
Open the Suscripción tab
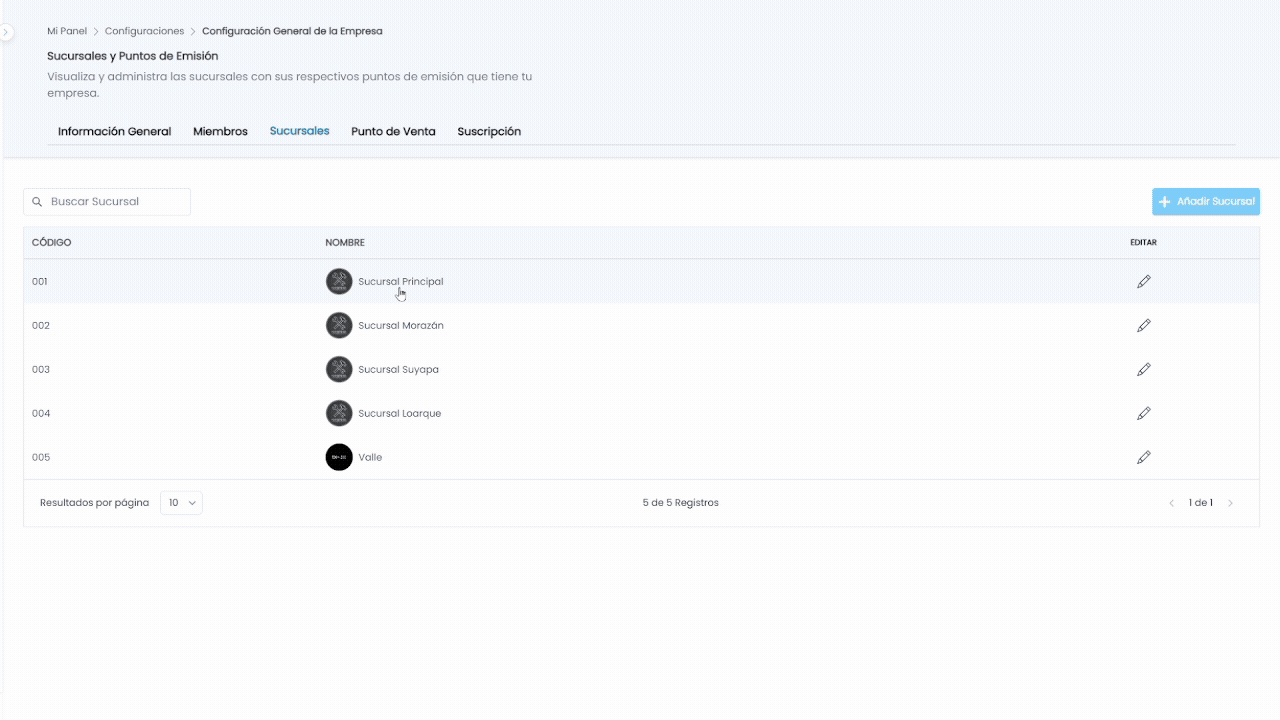click(x=489, y=132)
